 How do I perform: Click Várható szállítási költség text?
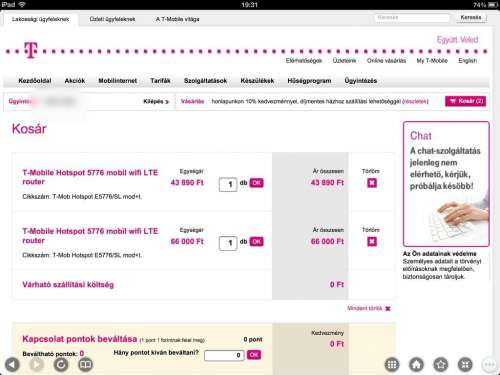pyautogui.click(x=68, y=285)
